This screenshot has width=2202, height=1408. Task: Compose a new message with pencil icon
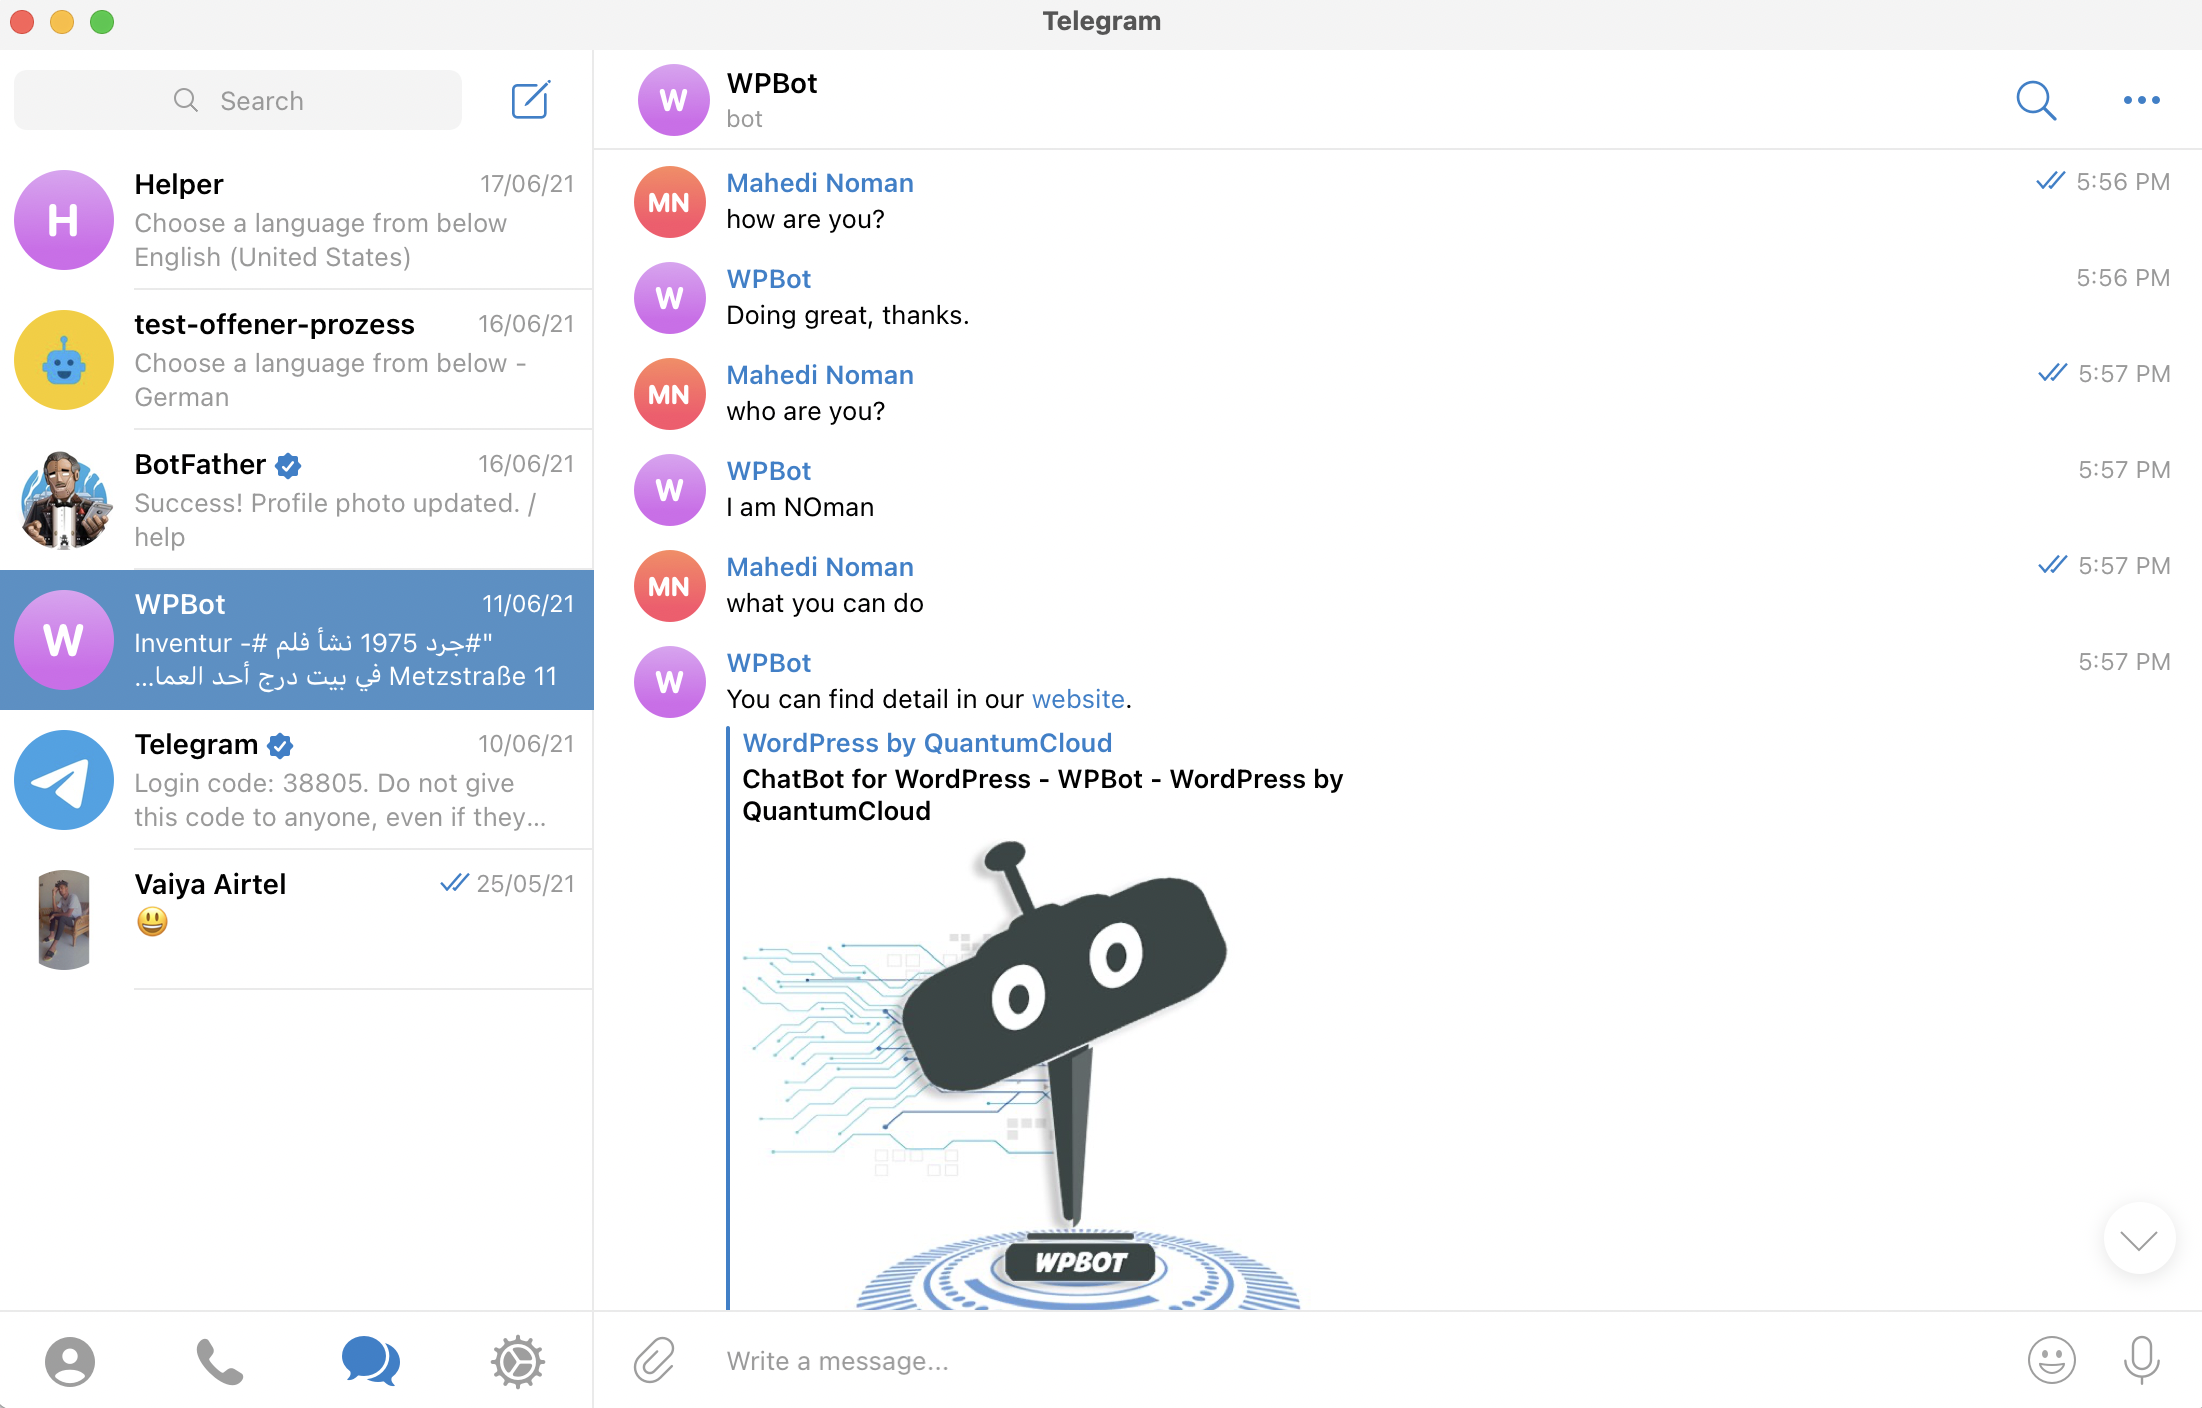530,100
